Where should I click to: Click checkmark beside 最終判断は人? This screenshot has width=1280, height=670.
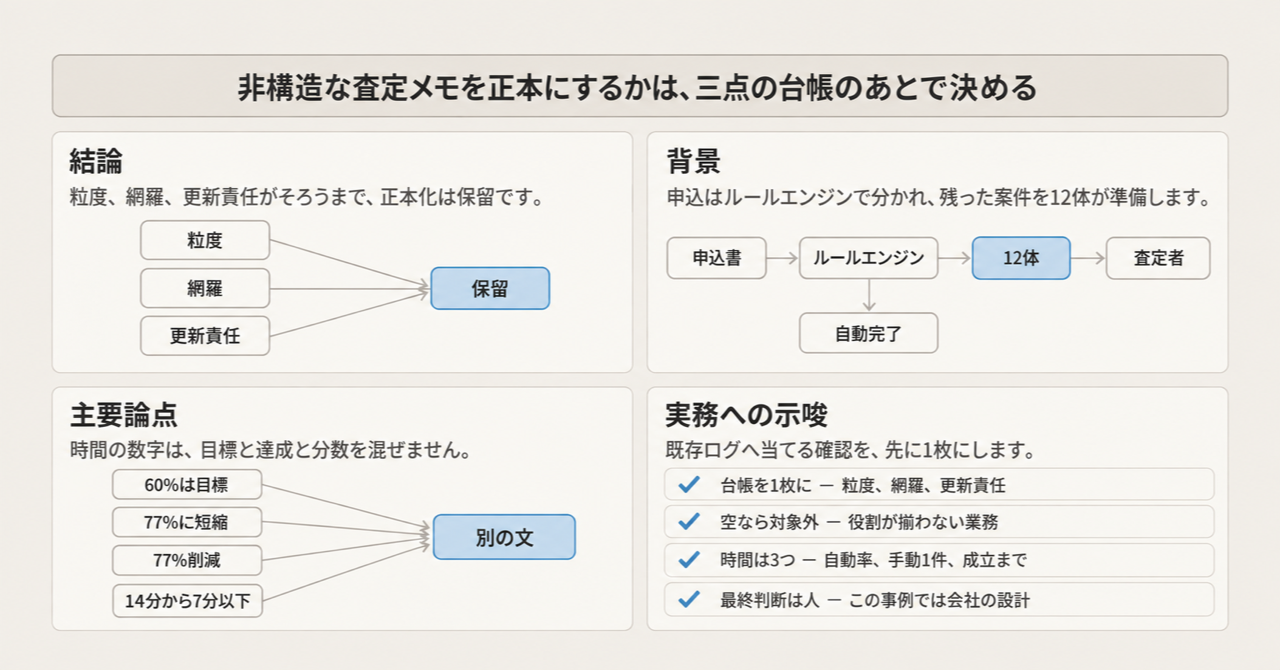point(688,599)
